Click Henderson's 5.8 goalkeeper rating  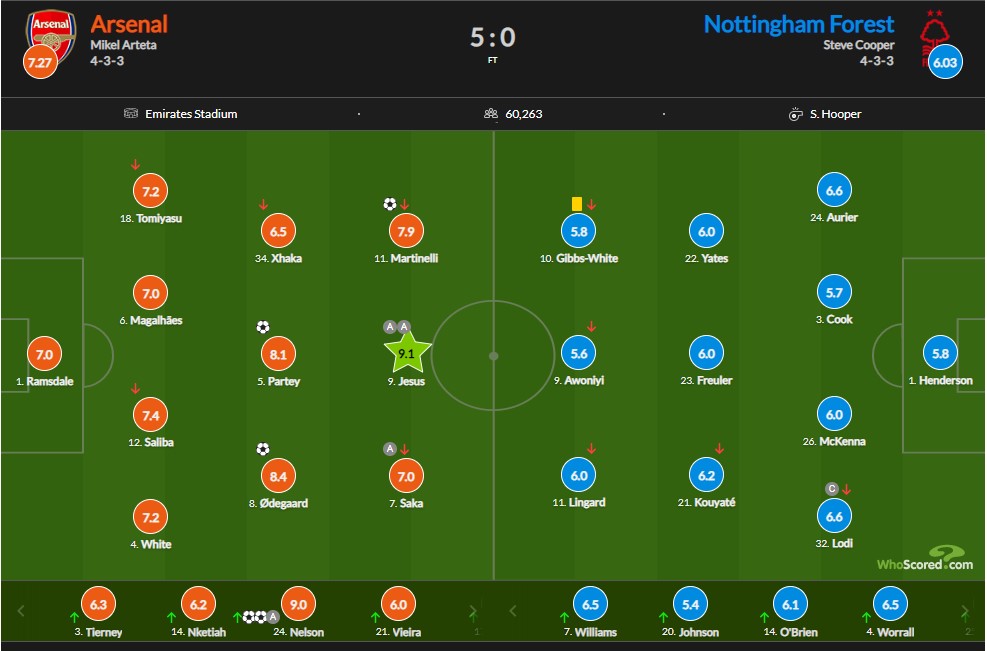click(940, 354)
